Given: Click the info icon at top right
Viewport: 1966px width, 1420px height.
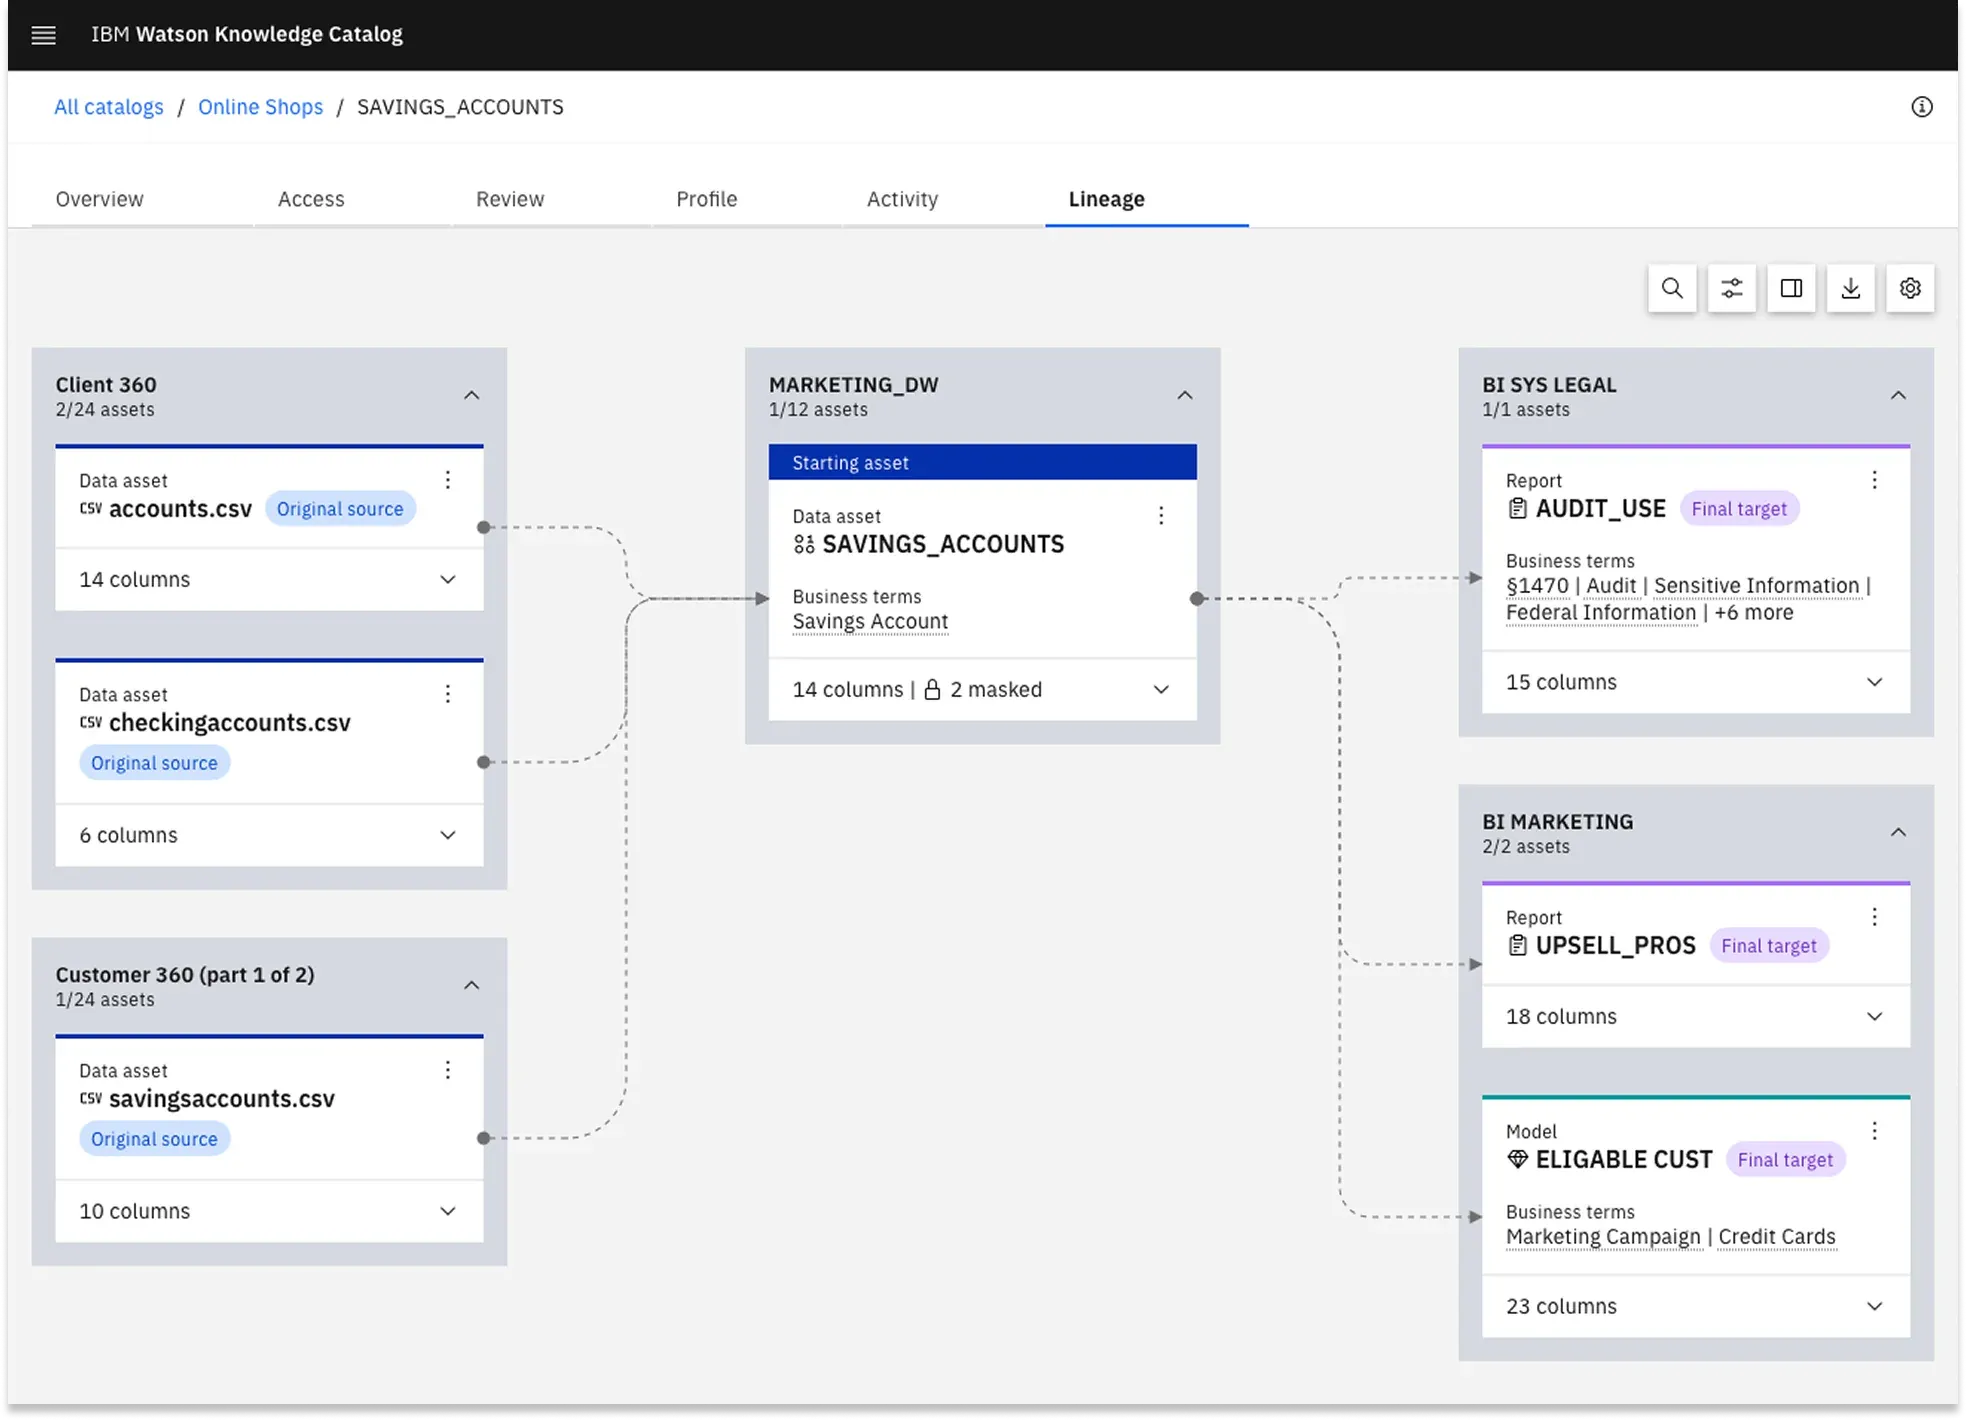Looking at the screenshot, I should coord(1921,107).
